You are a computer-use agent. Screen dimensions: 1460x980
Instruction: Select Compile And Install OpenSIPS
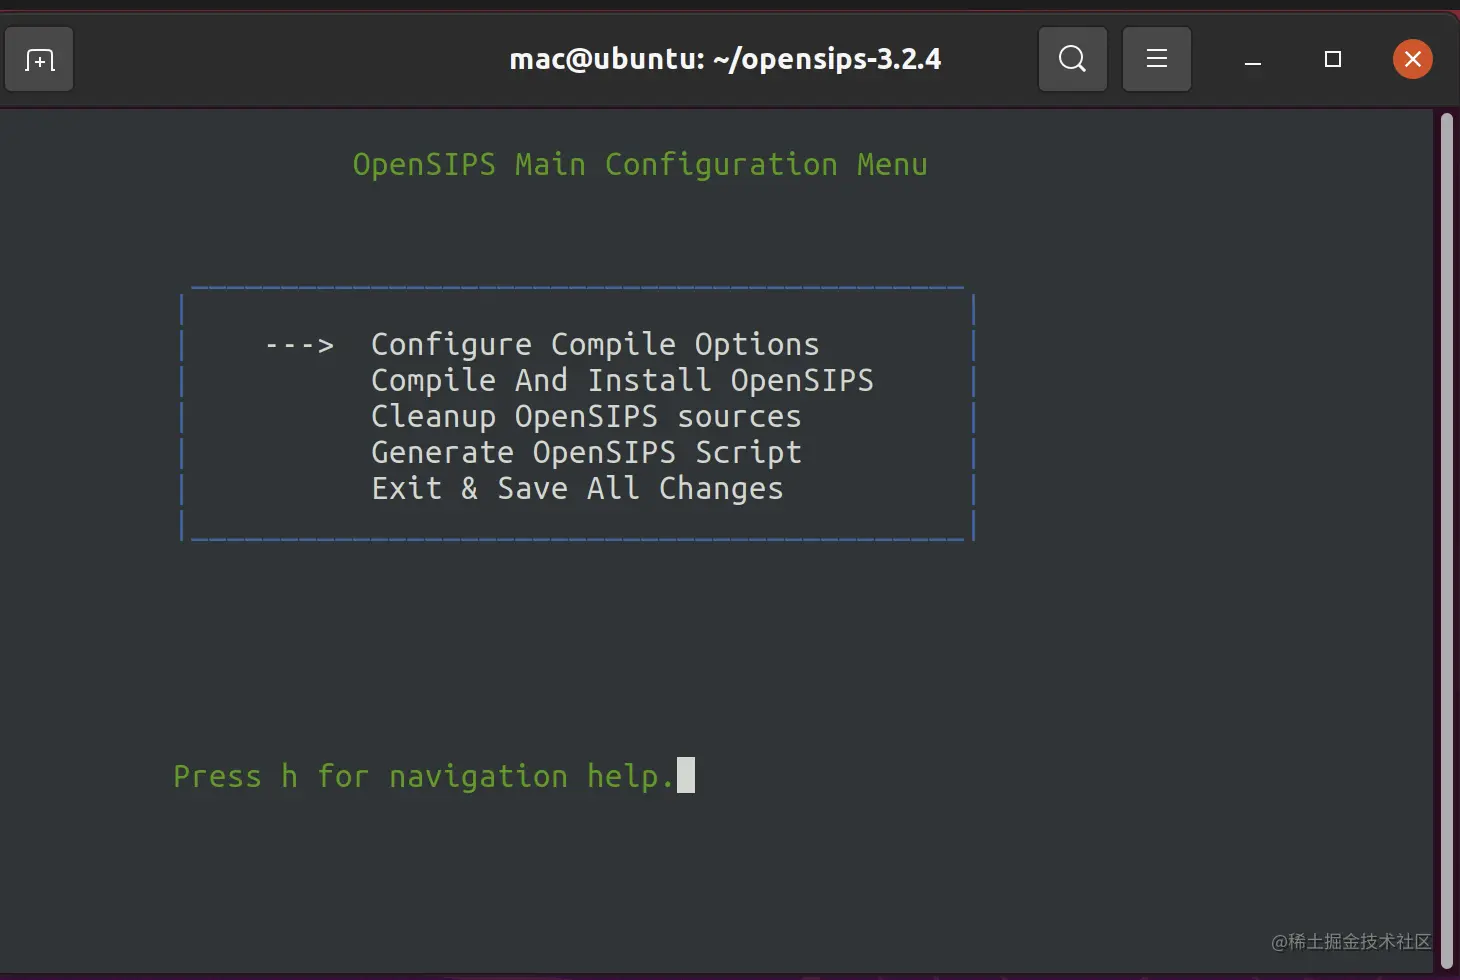pyautogui.click(x=621, y=380)
